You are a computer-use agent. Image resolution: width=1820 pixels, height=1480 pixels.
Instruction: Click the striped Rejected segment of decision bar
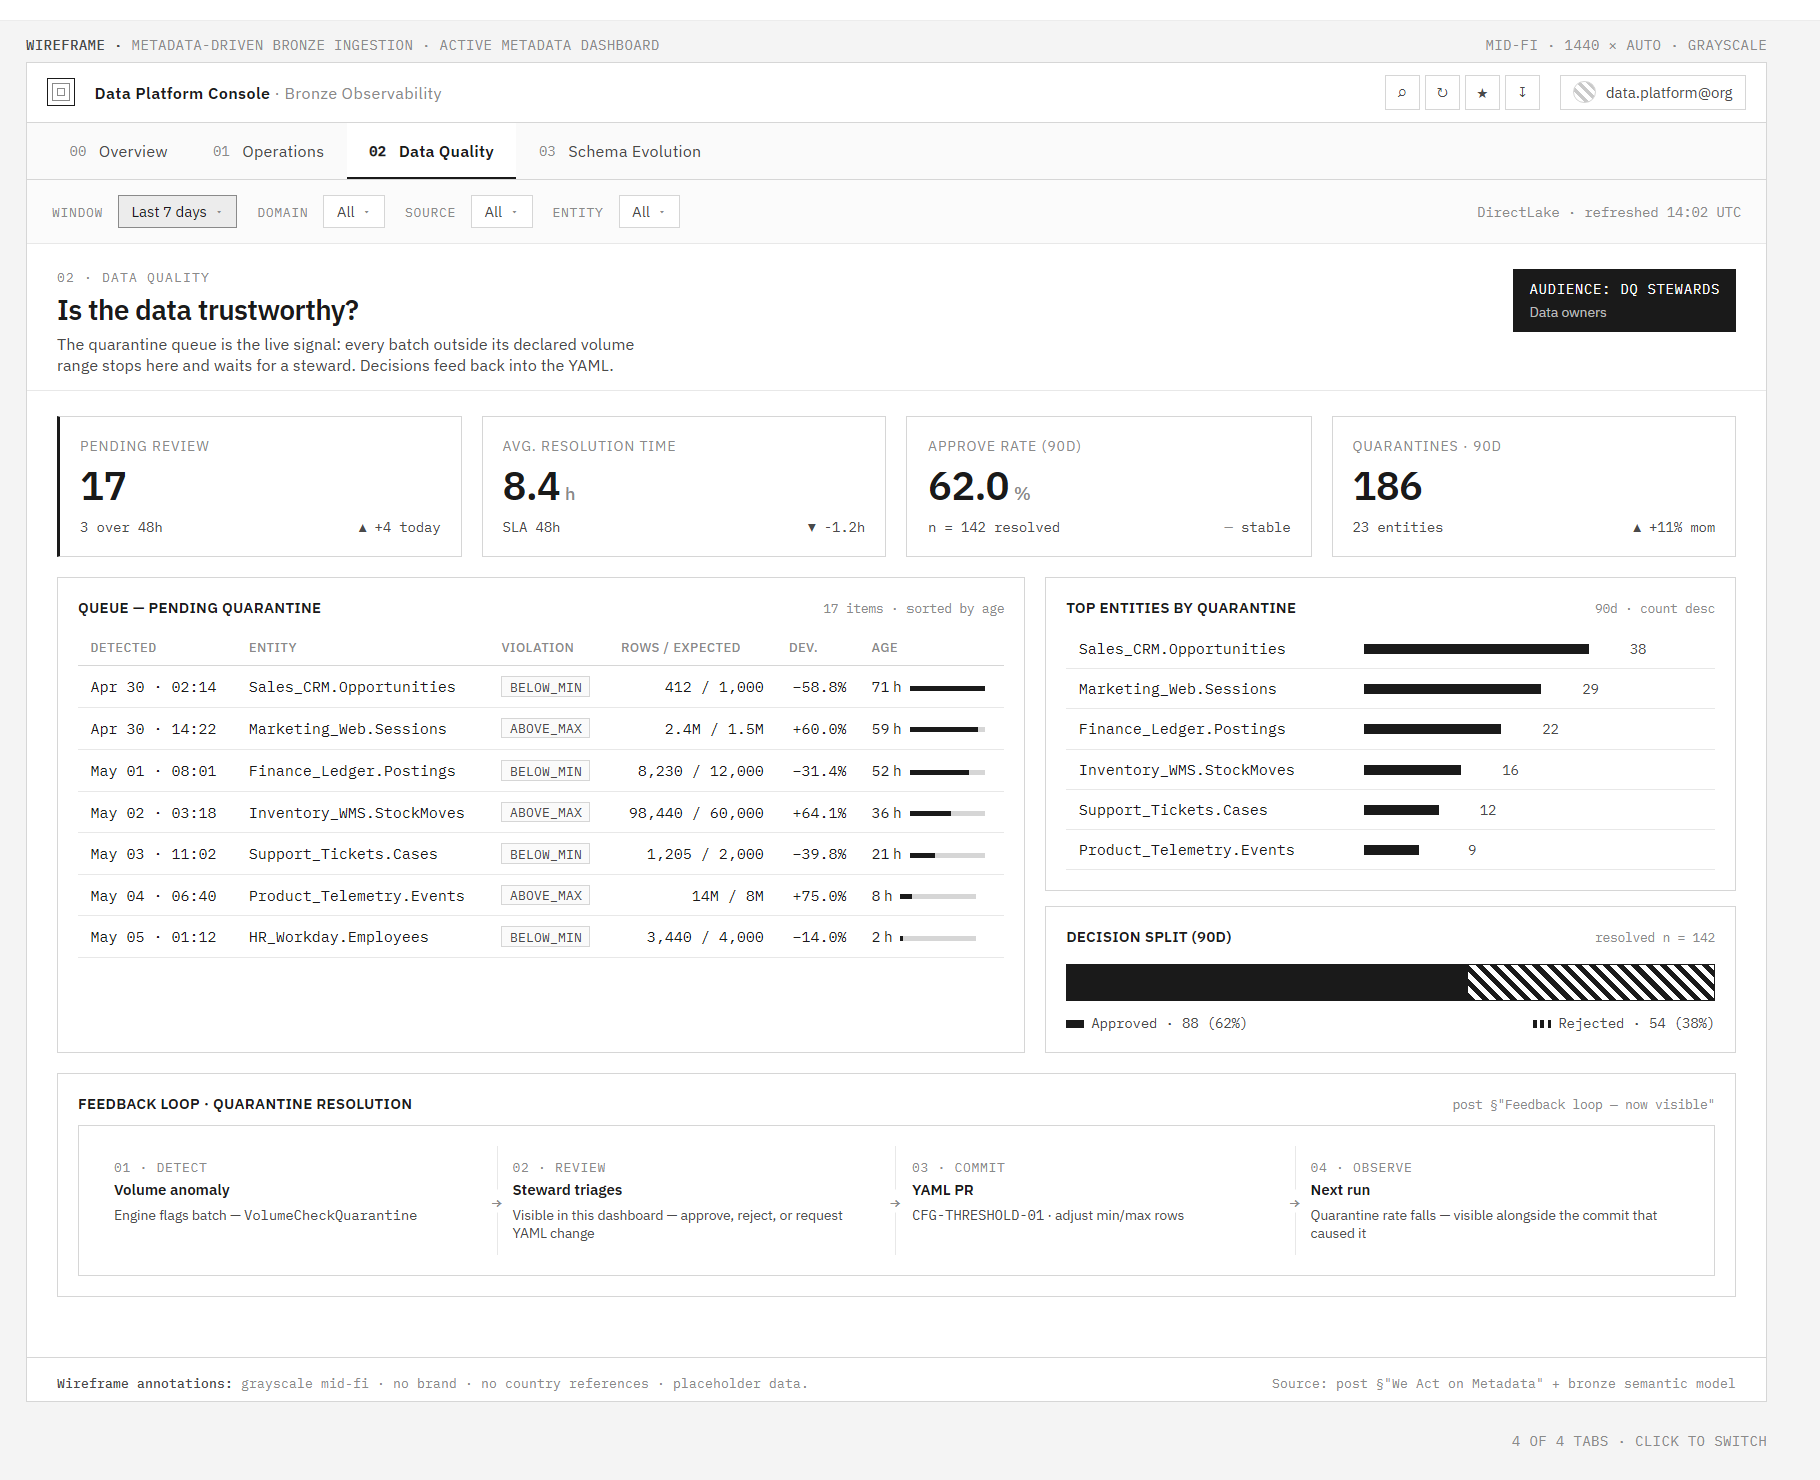click(x=1591, y=982)
